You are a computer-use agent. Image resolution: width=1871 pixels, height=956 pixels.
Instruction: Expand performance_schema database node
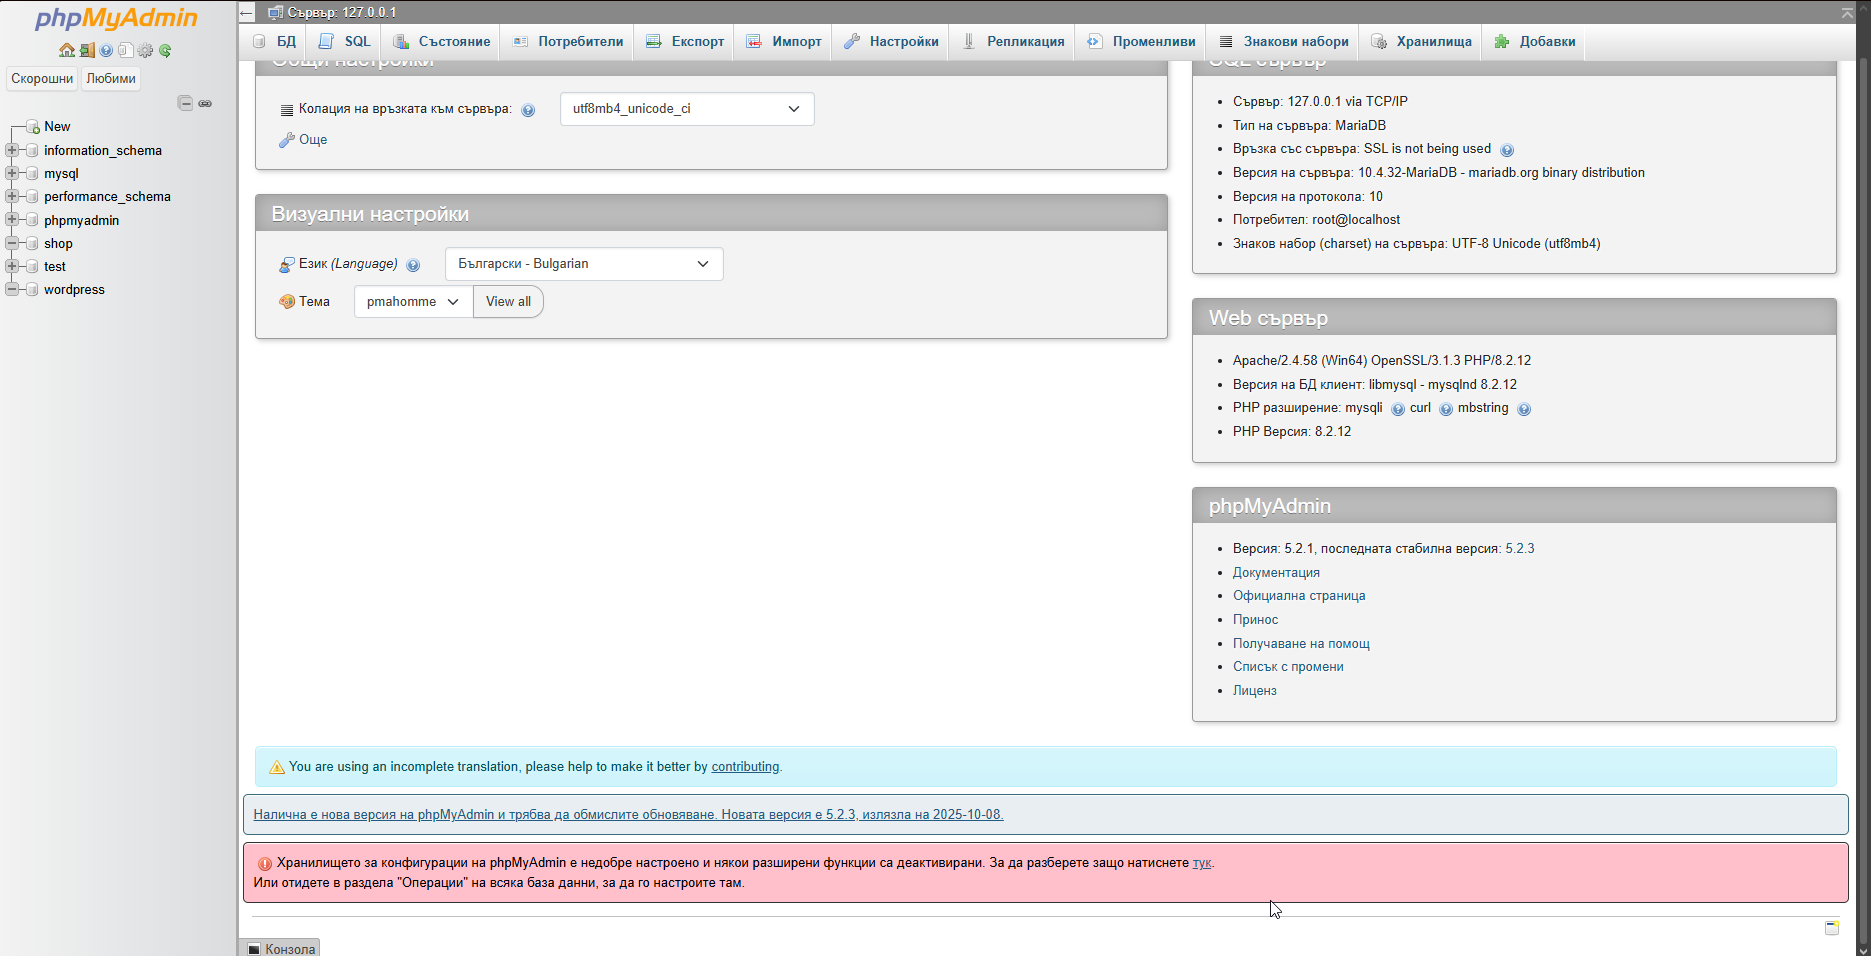[12, 196]
